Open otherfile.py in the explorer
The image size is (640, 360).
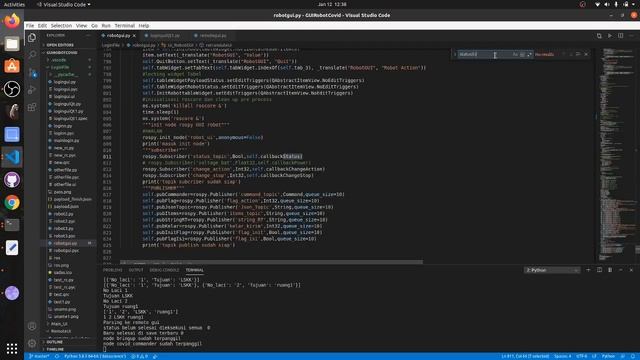[65, 170]
